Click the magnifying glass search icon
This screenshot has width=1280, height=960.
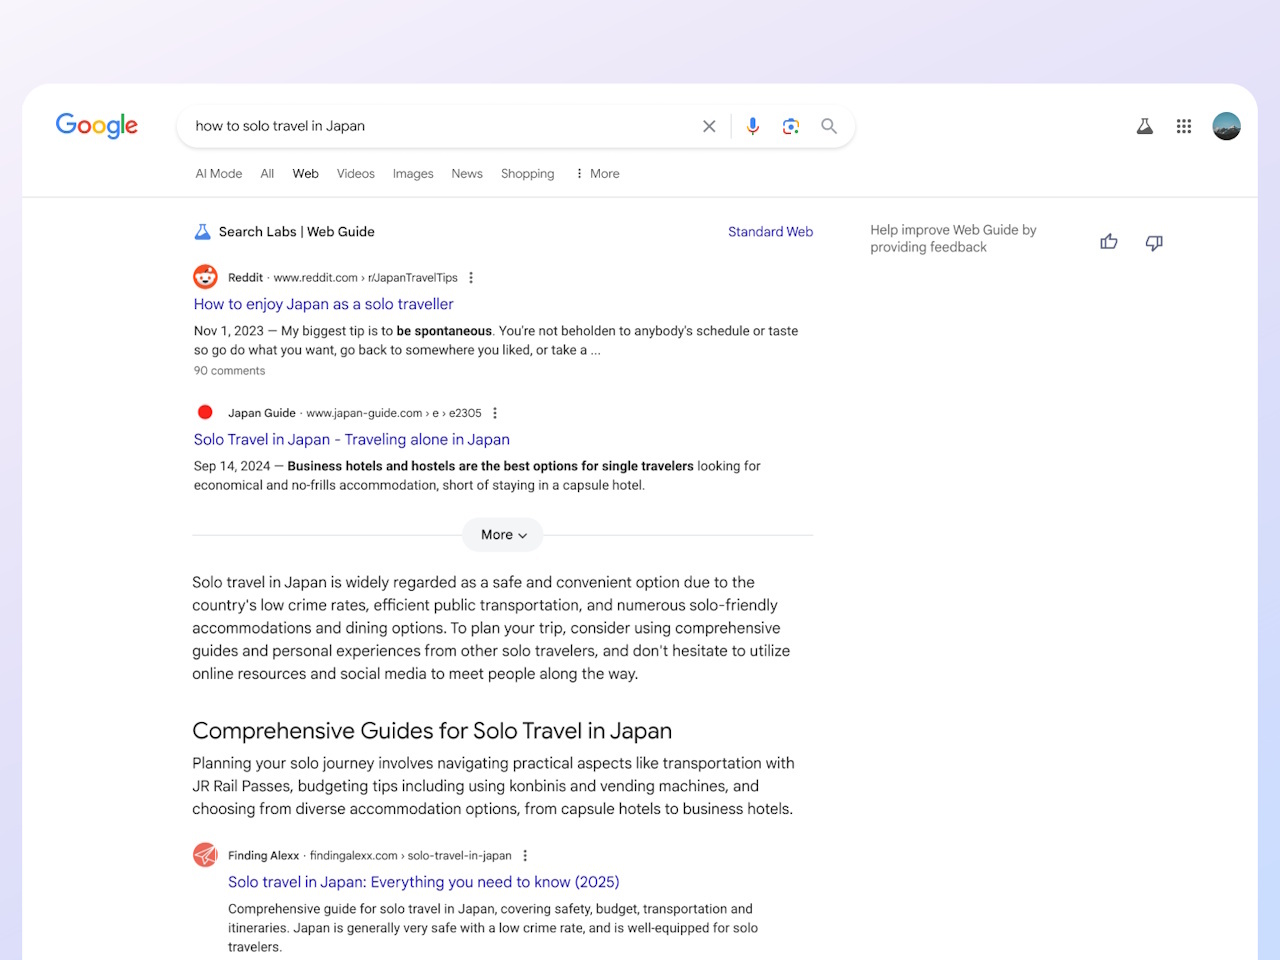click(x=829, y=126)
